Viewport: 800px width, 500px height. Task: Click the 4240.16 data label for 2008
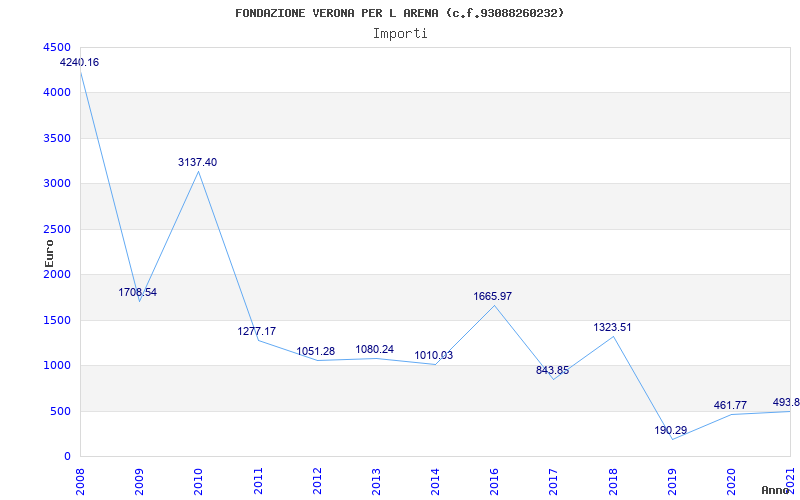pyautogui.click(x=79, y=63)
